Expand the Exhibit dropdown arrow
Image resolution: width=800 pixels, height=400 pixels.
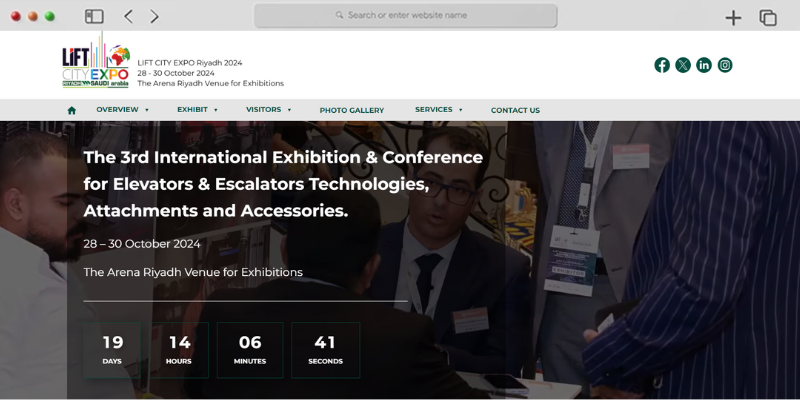(216, 110)
